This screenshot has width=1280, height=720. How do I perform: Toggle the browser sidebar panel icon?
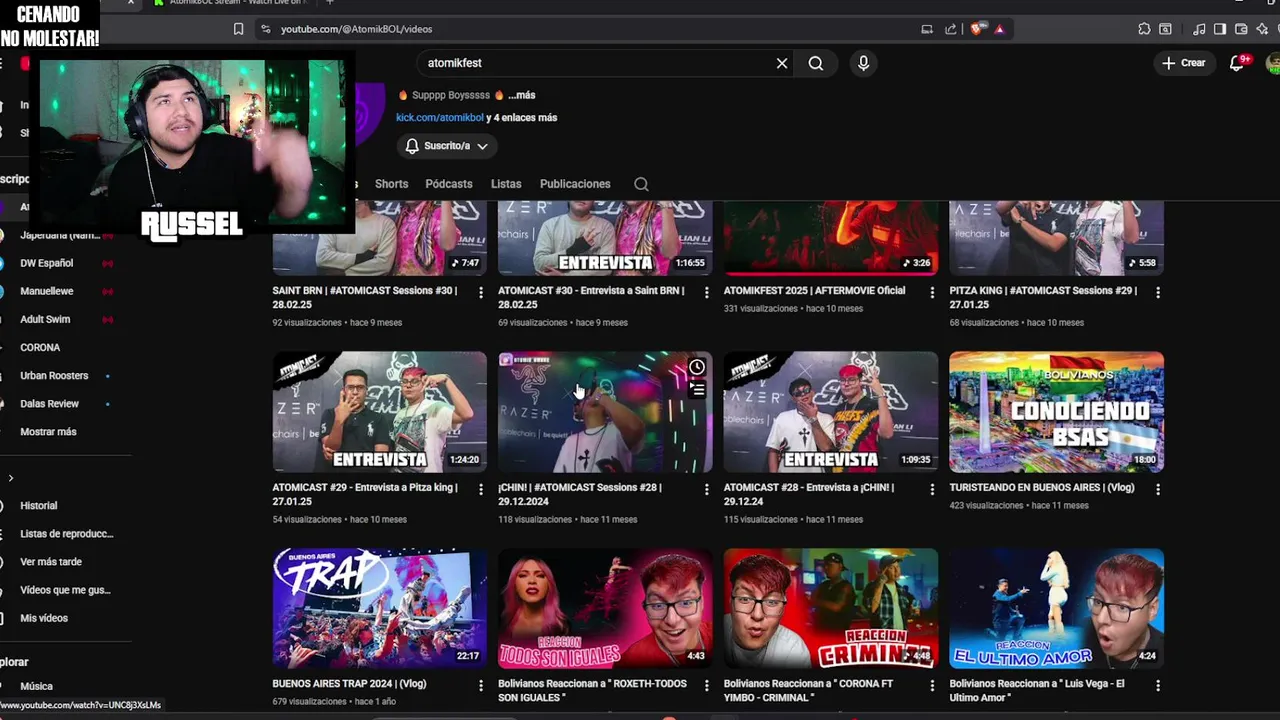point(1220,29)
